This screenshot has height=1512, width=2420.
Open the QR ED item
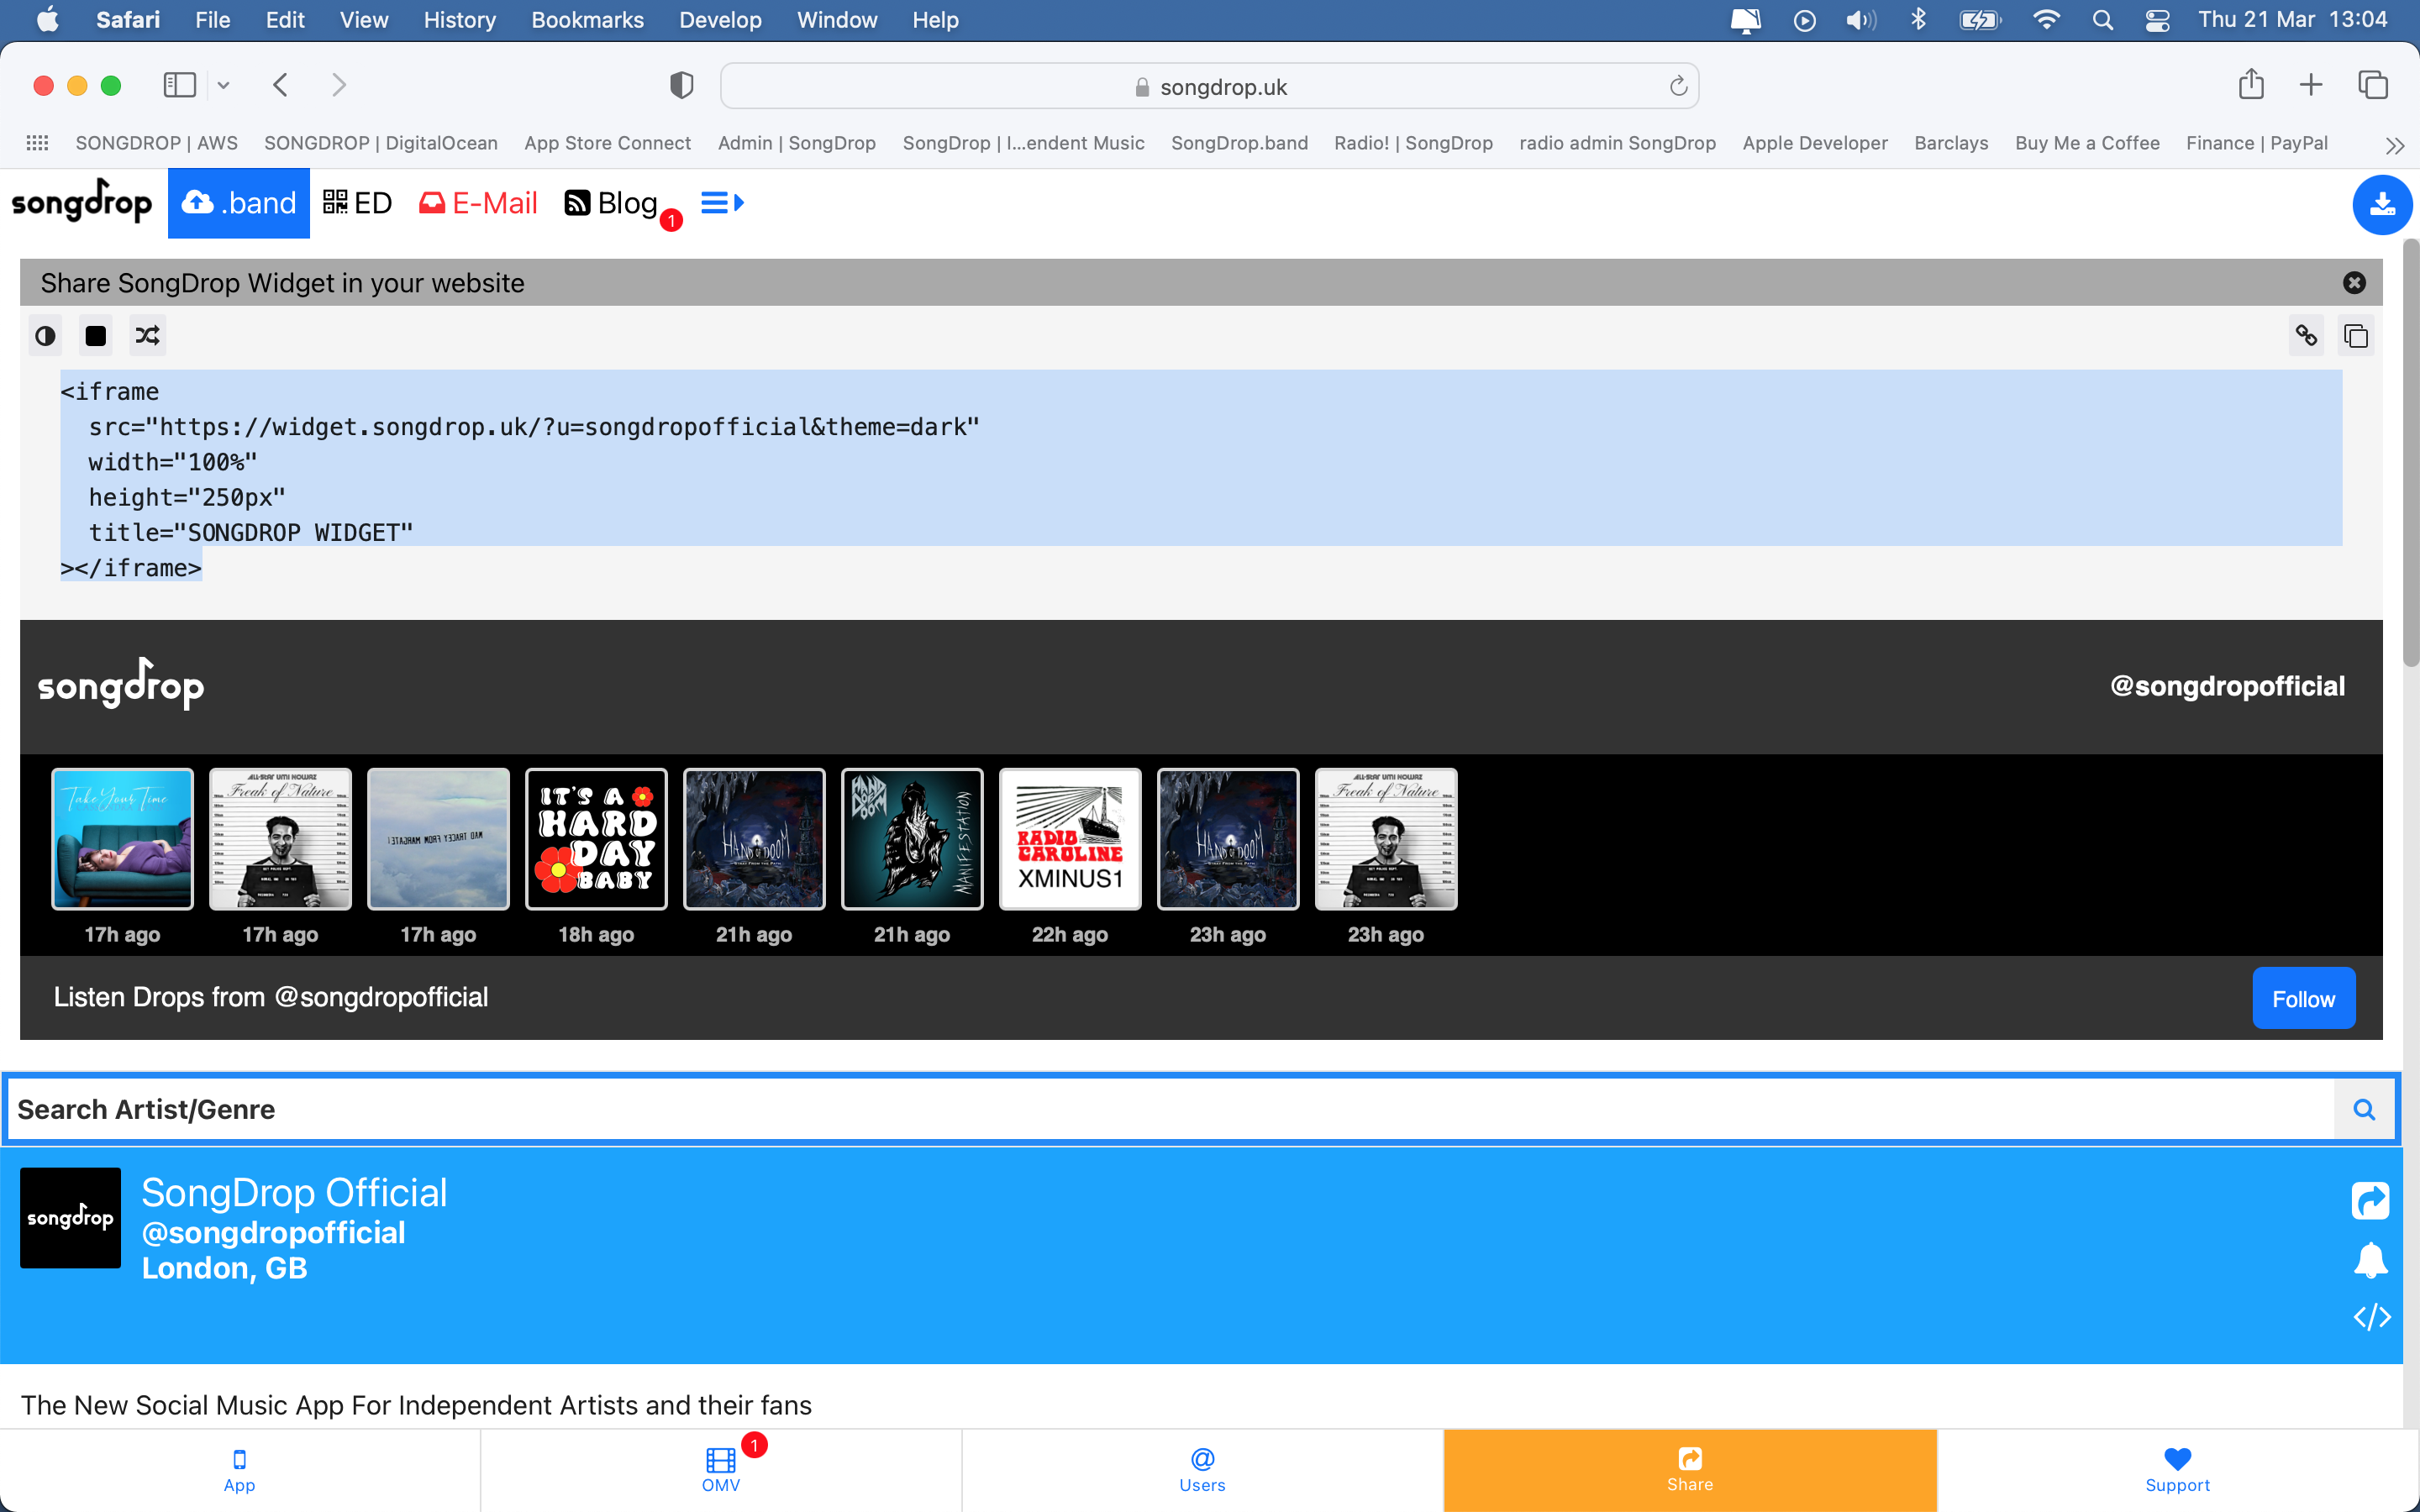[x=357, y=203]
